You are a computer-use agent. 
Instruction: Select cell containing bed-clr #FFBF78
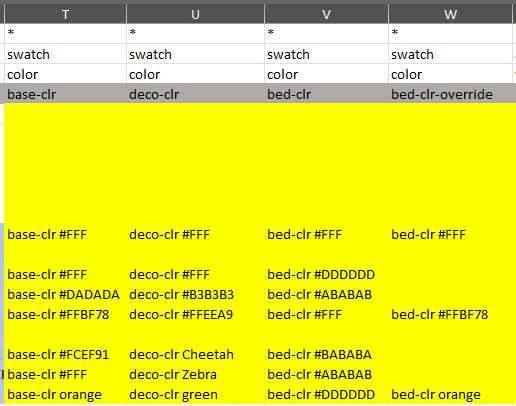tap(450, 314)
